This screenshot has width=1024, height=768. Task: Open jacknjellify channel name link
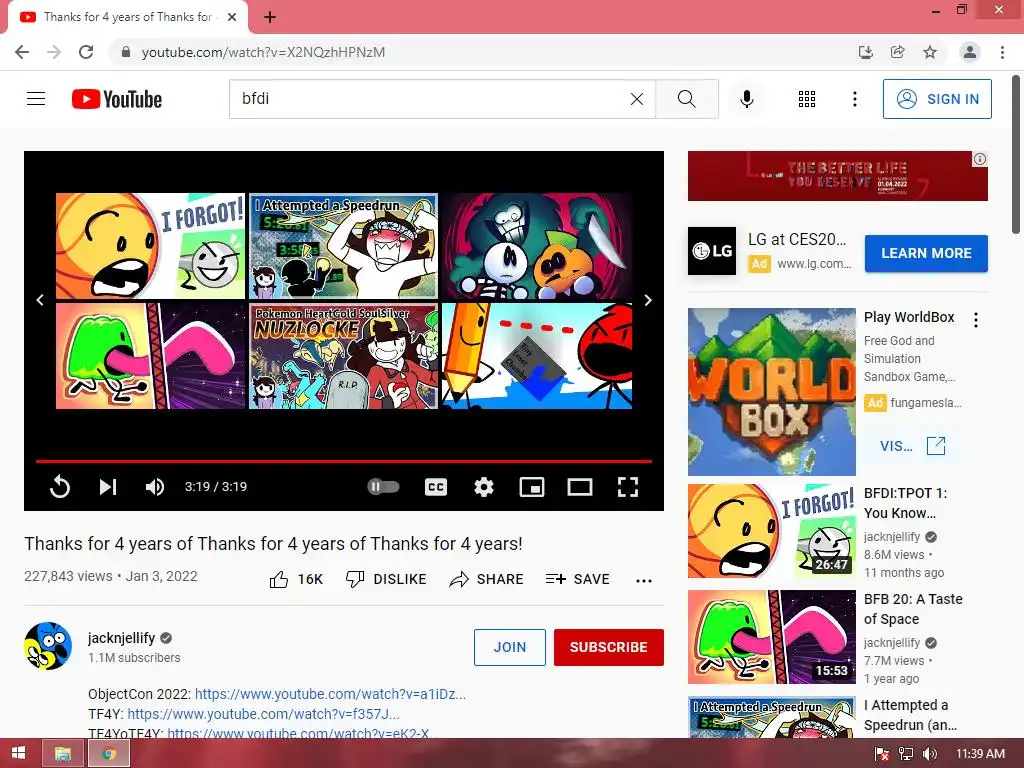click(121, 638)
